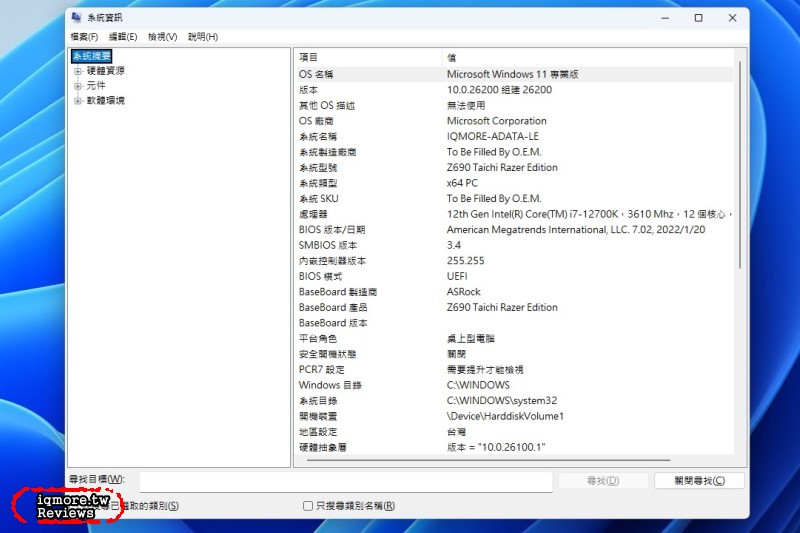Screen dimensions: 800x533
Task: Select the BaseBoard 製造商 row label
Action: pos(338,292)
